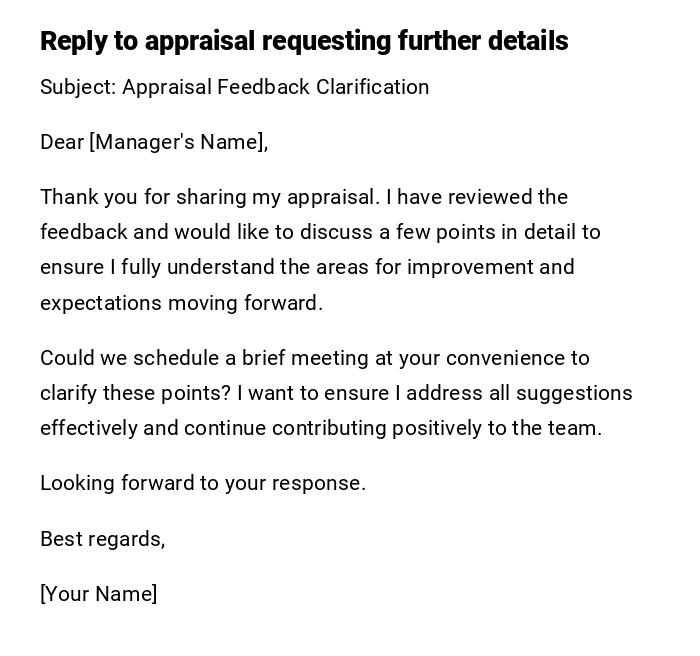This screenshot has width=700, height=656.
Task: Click the word "Subject:" label
Action: click(77, 87)
